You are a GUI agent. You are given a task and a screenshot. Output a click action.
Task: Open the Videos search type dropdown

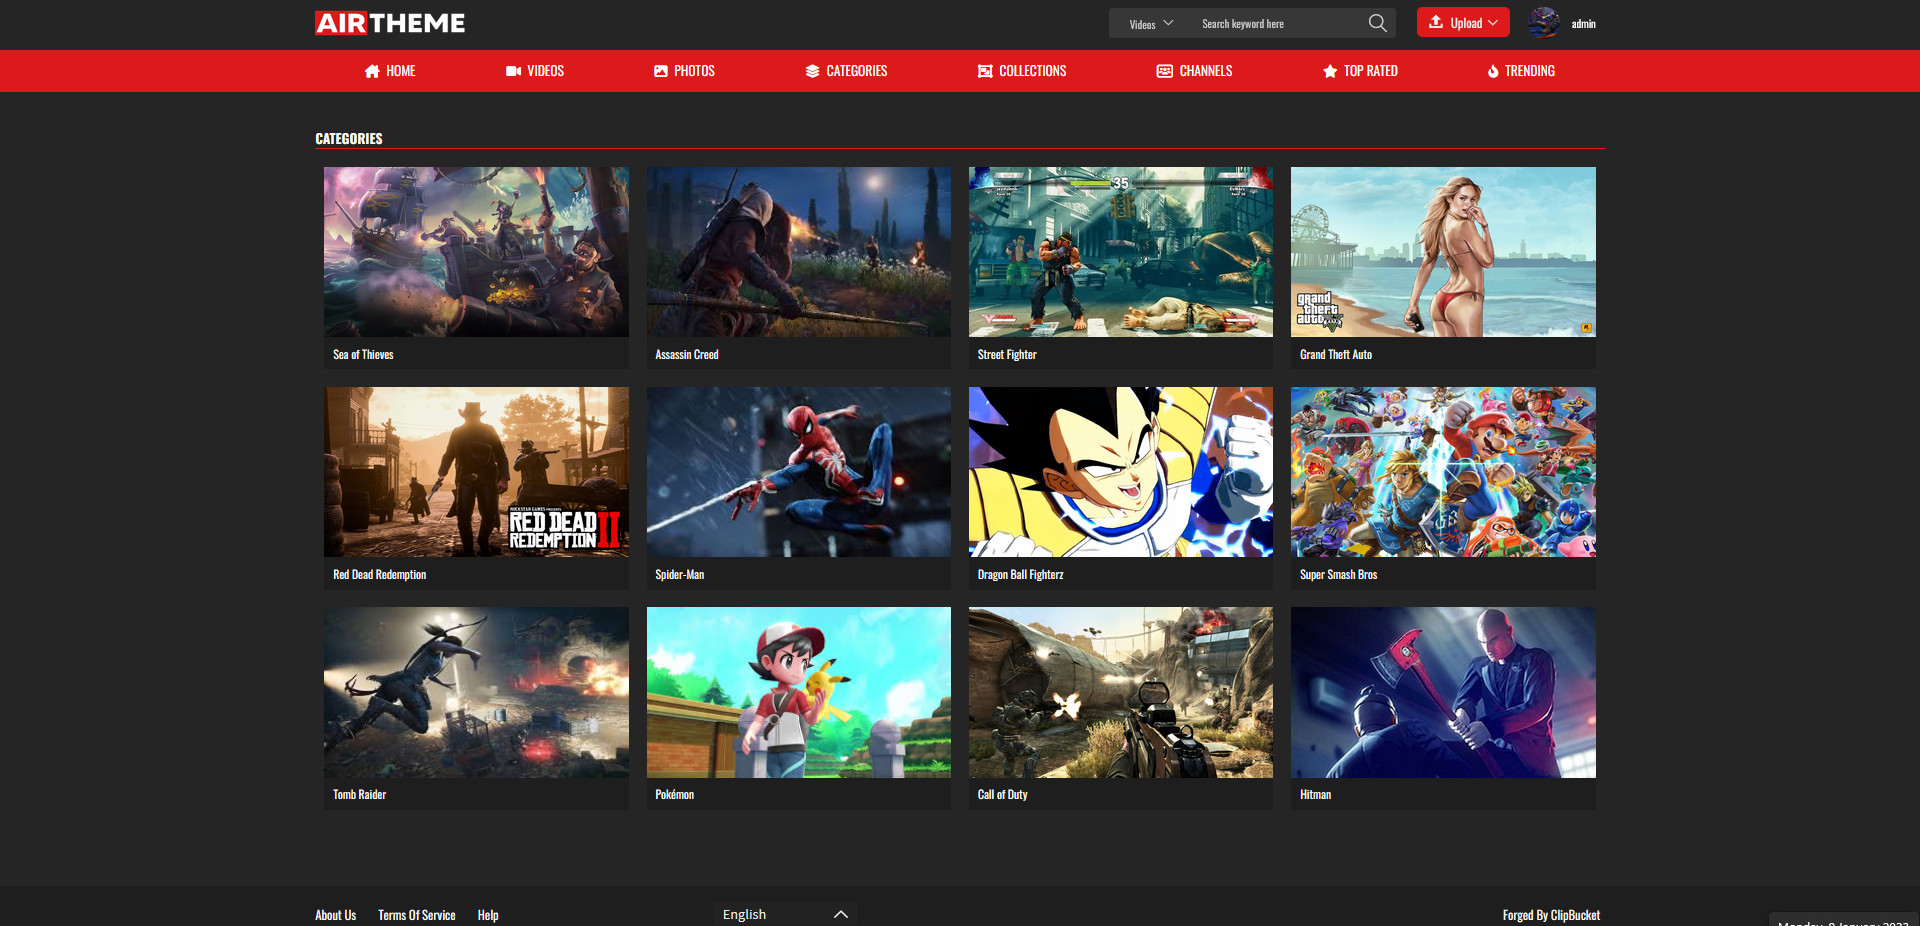pos(1151,24)
